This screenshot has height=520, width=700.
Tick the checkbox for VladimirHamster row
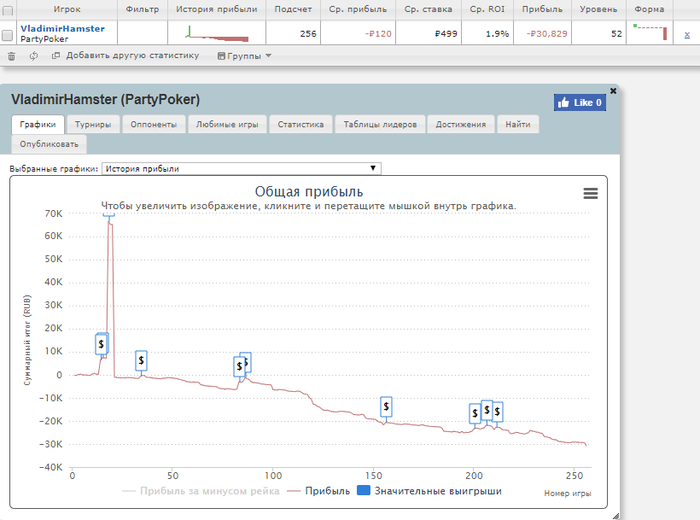click(7, 35)
